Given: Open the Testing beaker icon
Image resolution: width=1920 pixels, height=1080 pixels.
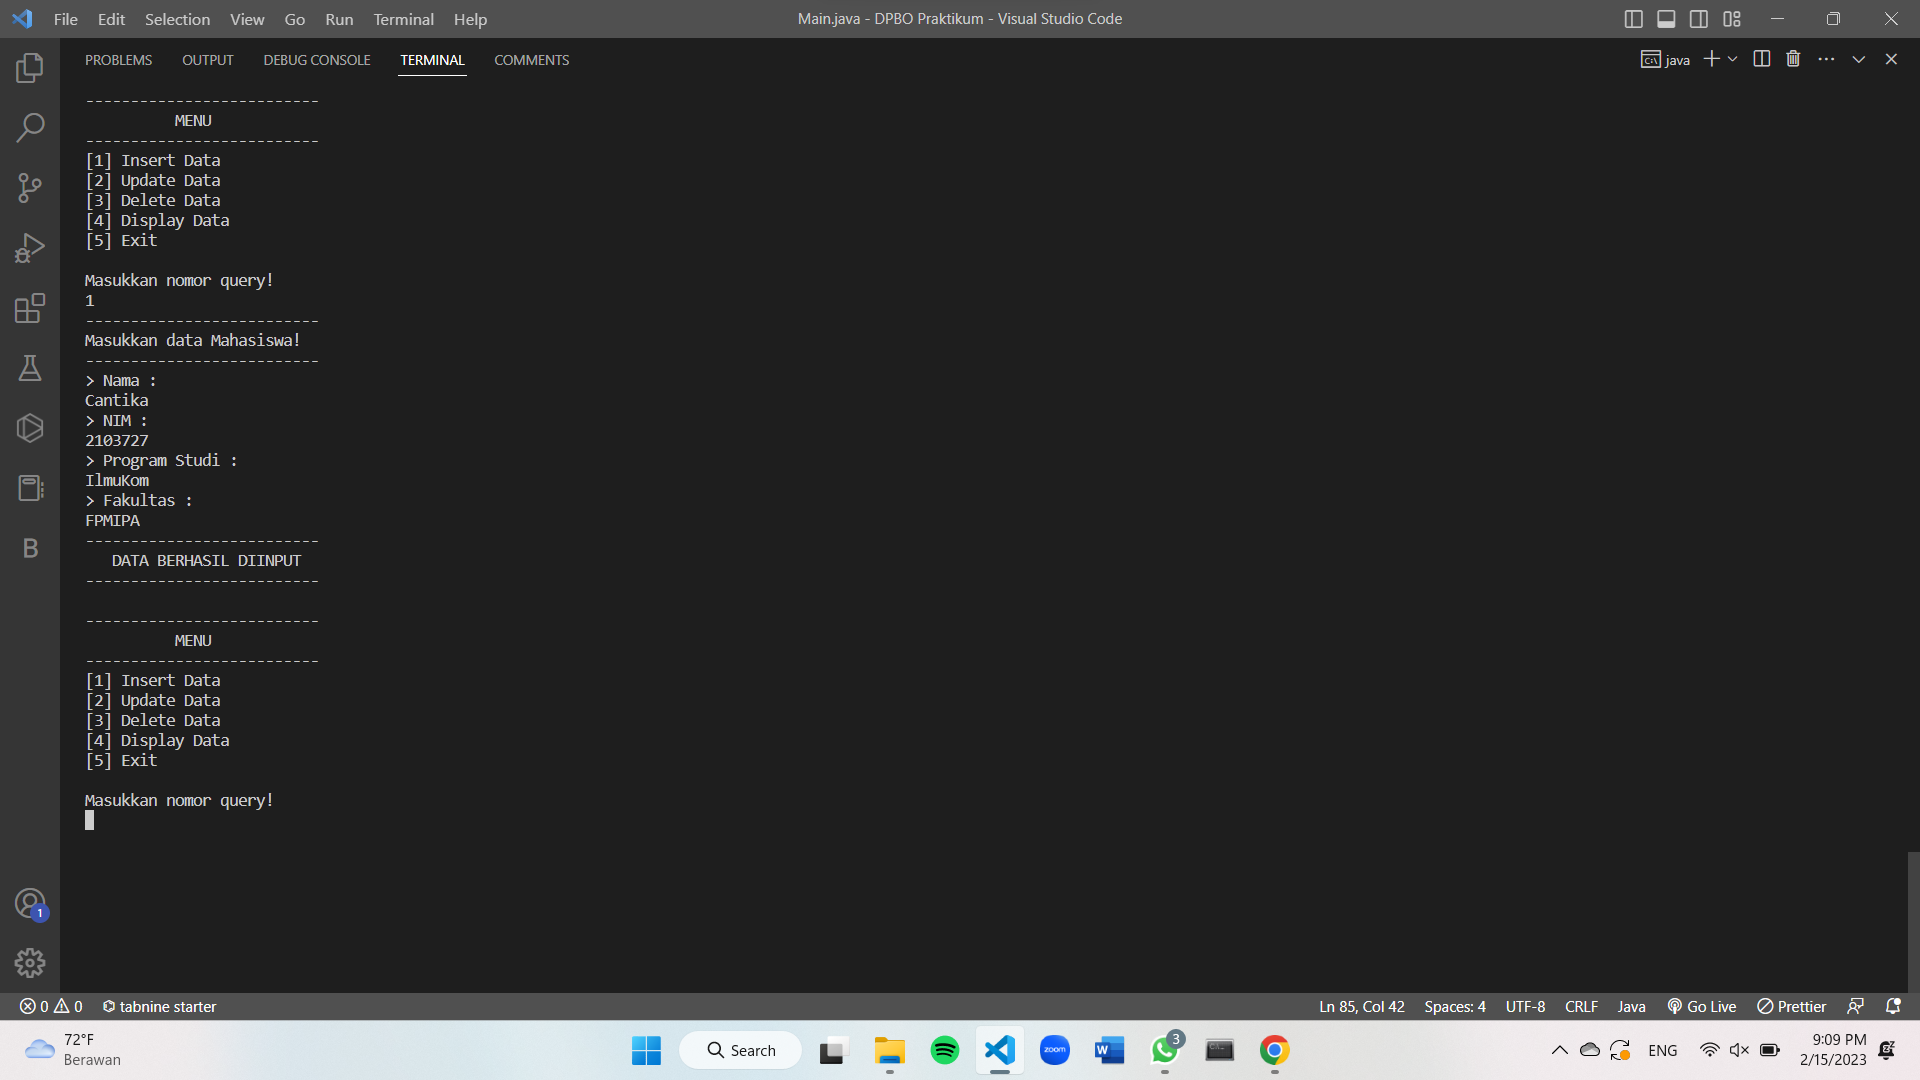Looking at the screenshot, I should point(30,367).
